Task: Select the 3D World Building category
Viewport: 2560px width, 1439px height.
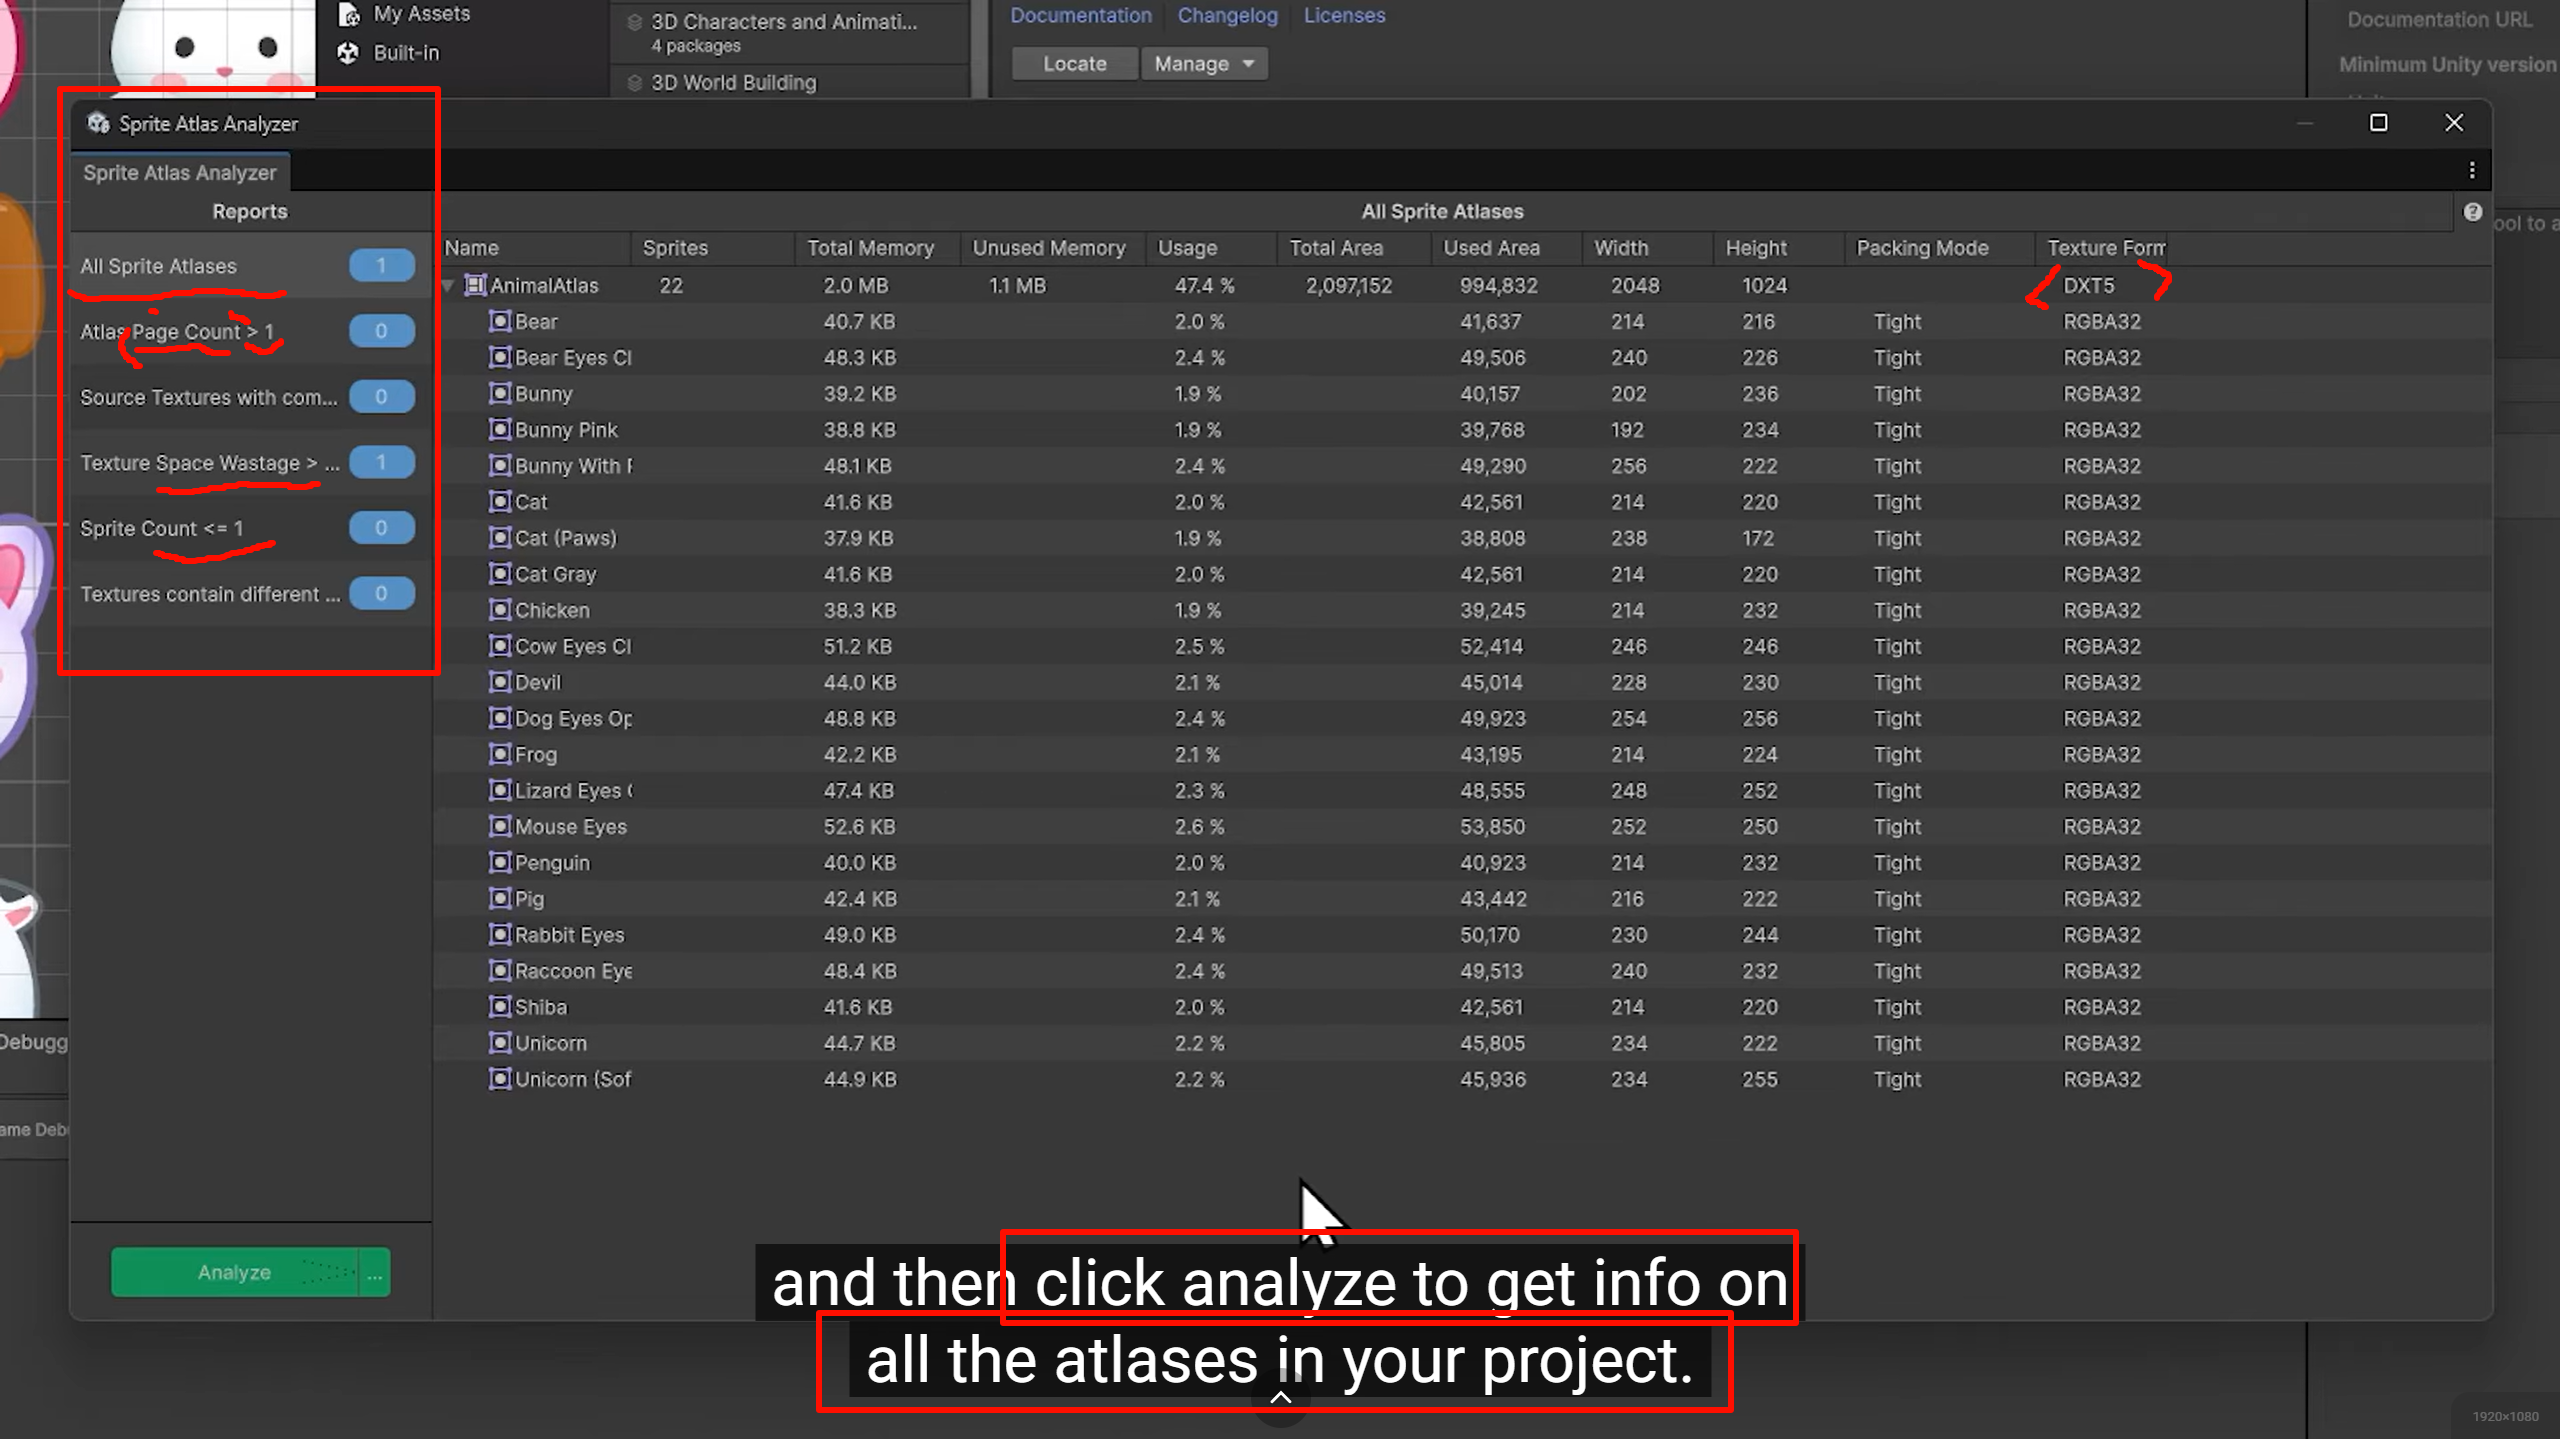Action: pos(733,83)
